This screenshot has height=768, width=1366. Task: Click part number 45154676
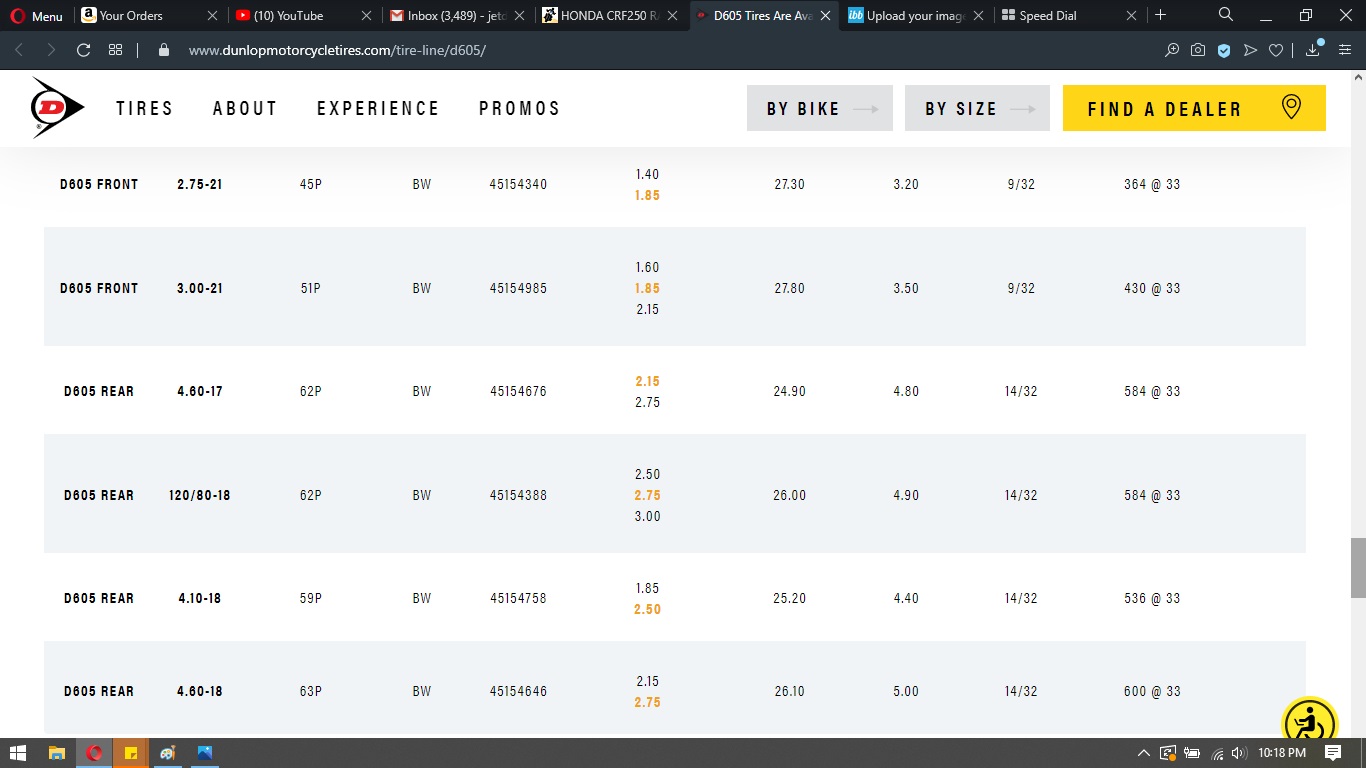(518, 391)
